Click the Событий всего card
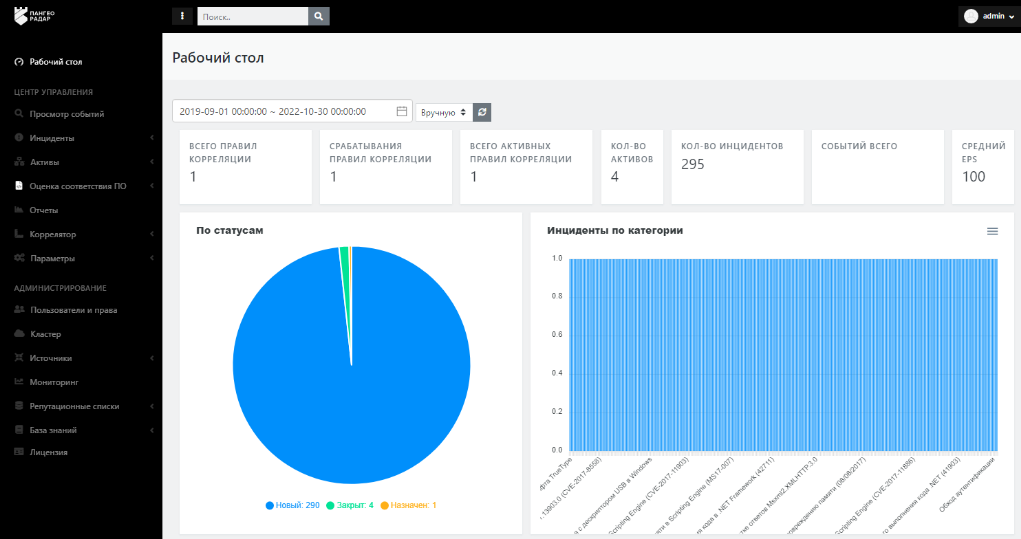 (878, 167)
